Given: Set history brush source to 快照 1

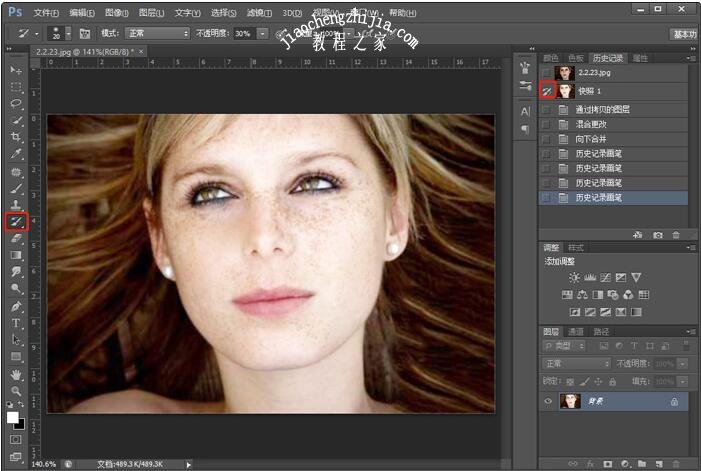Looking at the screenshot, I should tap(547, 90).
